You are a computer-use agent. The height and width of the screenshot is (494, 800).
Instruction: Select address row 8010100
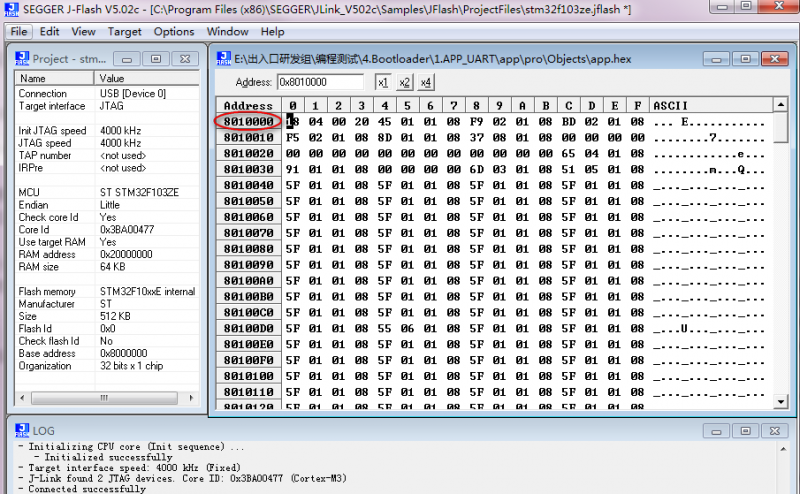point(248,376)
